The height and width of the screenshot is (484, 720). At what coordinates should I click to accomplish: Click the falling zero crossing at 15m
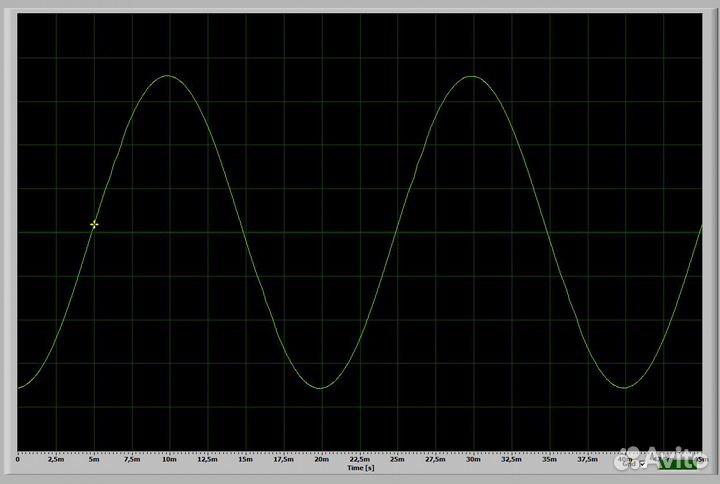click(245, 232)
